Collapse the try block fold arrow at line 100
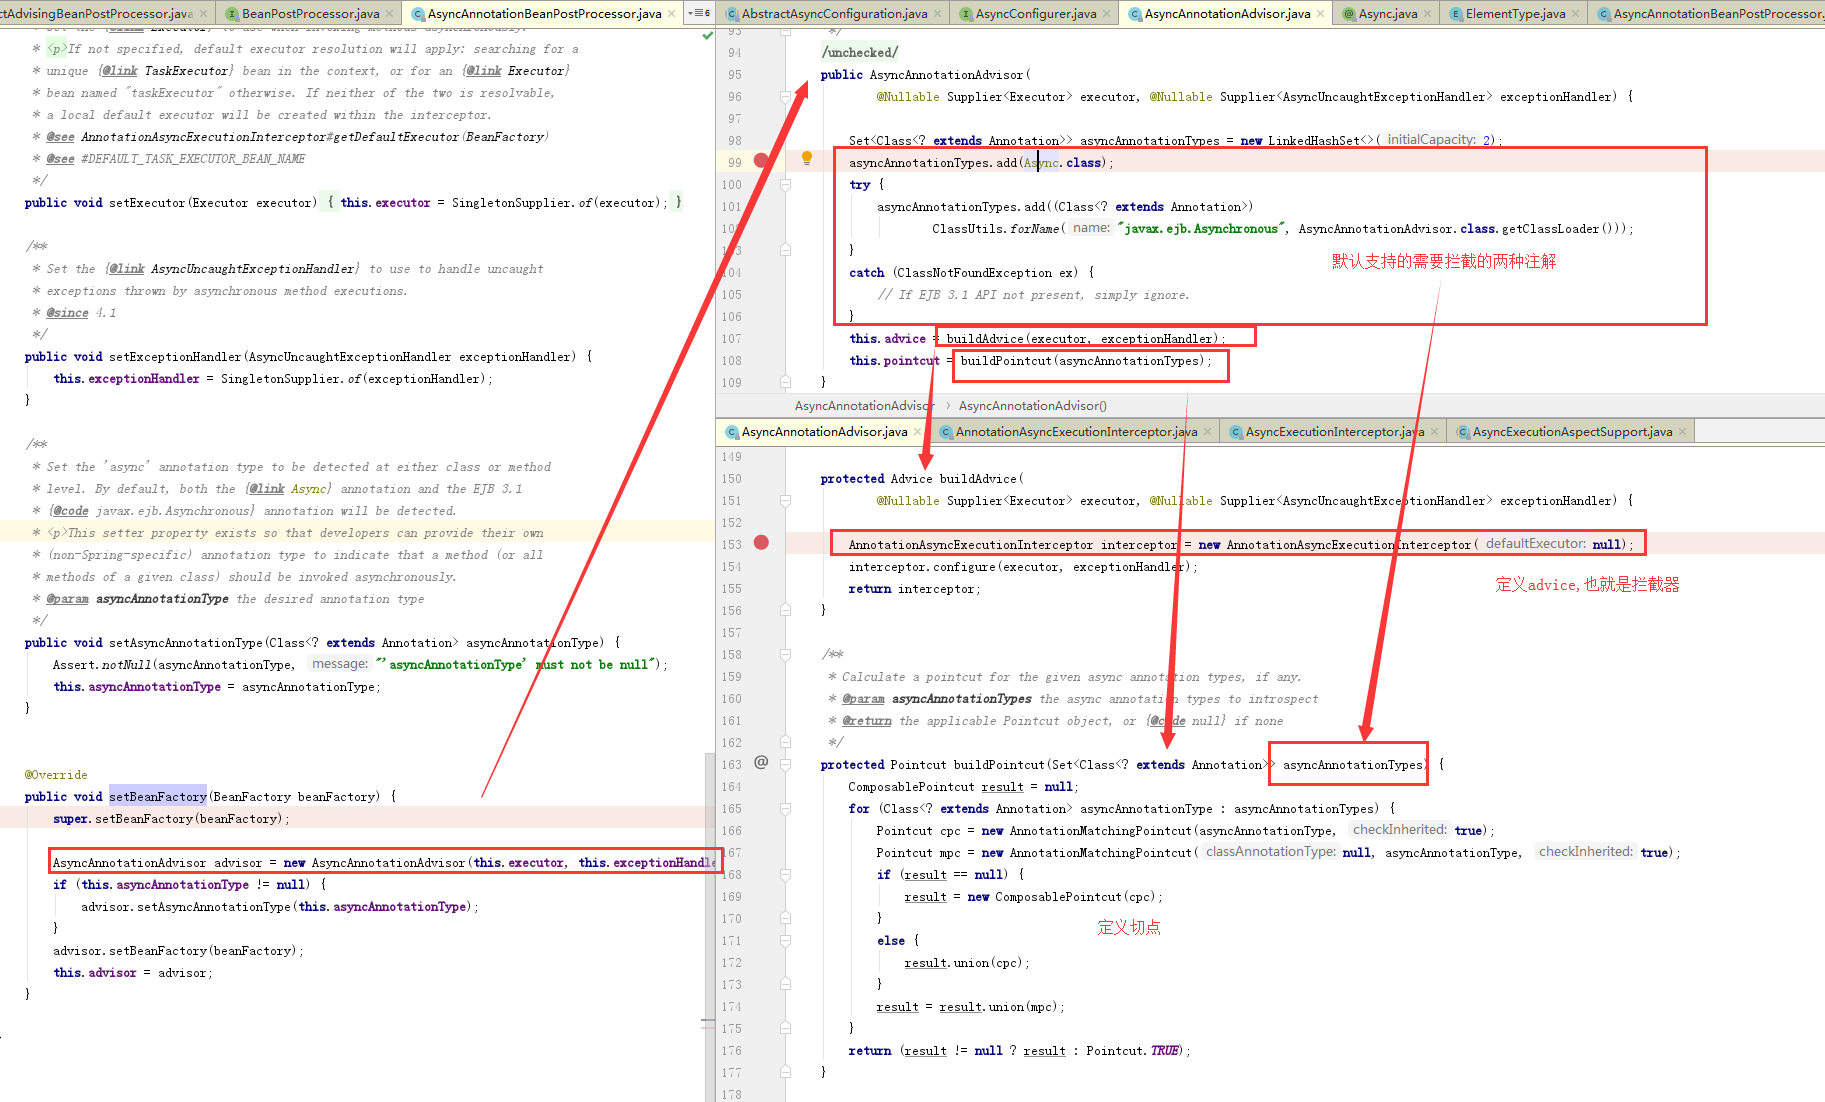 coord(785,184)
